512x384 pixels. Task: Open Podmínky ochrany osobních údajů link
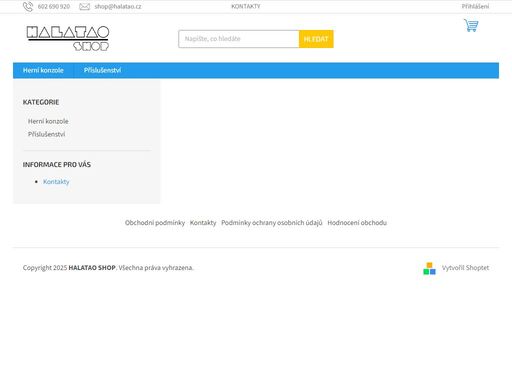click(x=272, y=223)
